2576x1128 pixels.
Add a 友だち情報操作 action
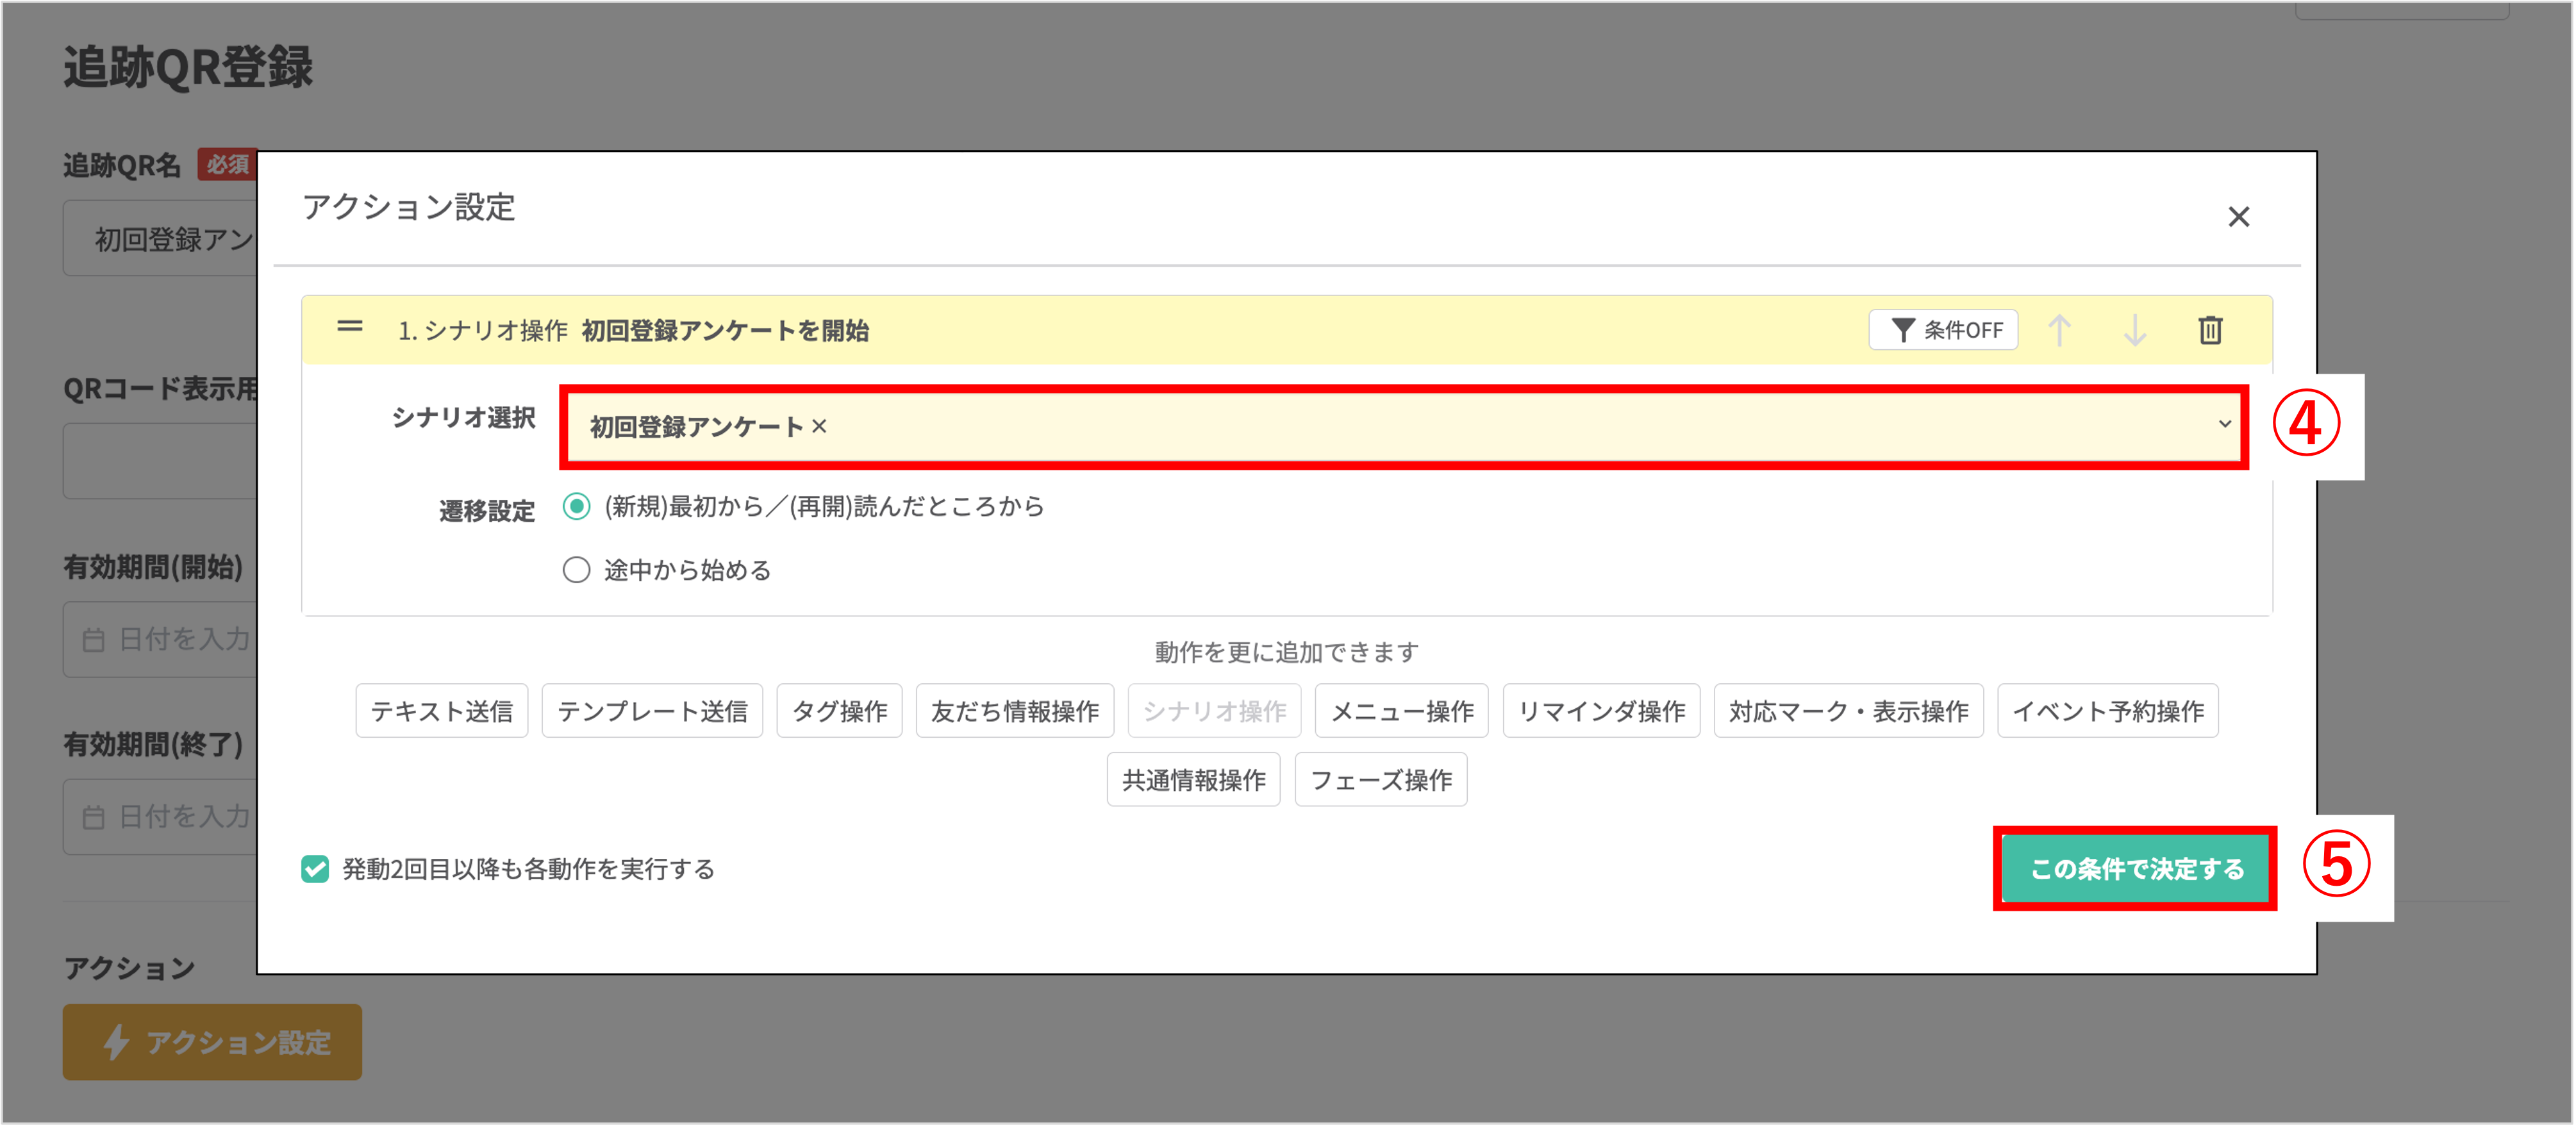tap(1014, 711)
